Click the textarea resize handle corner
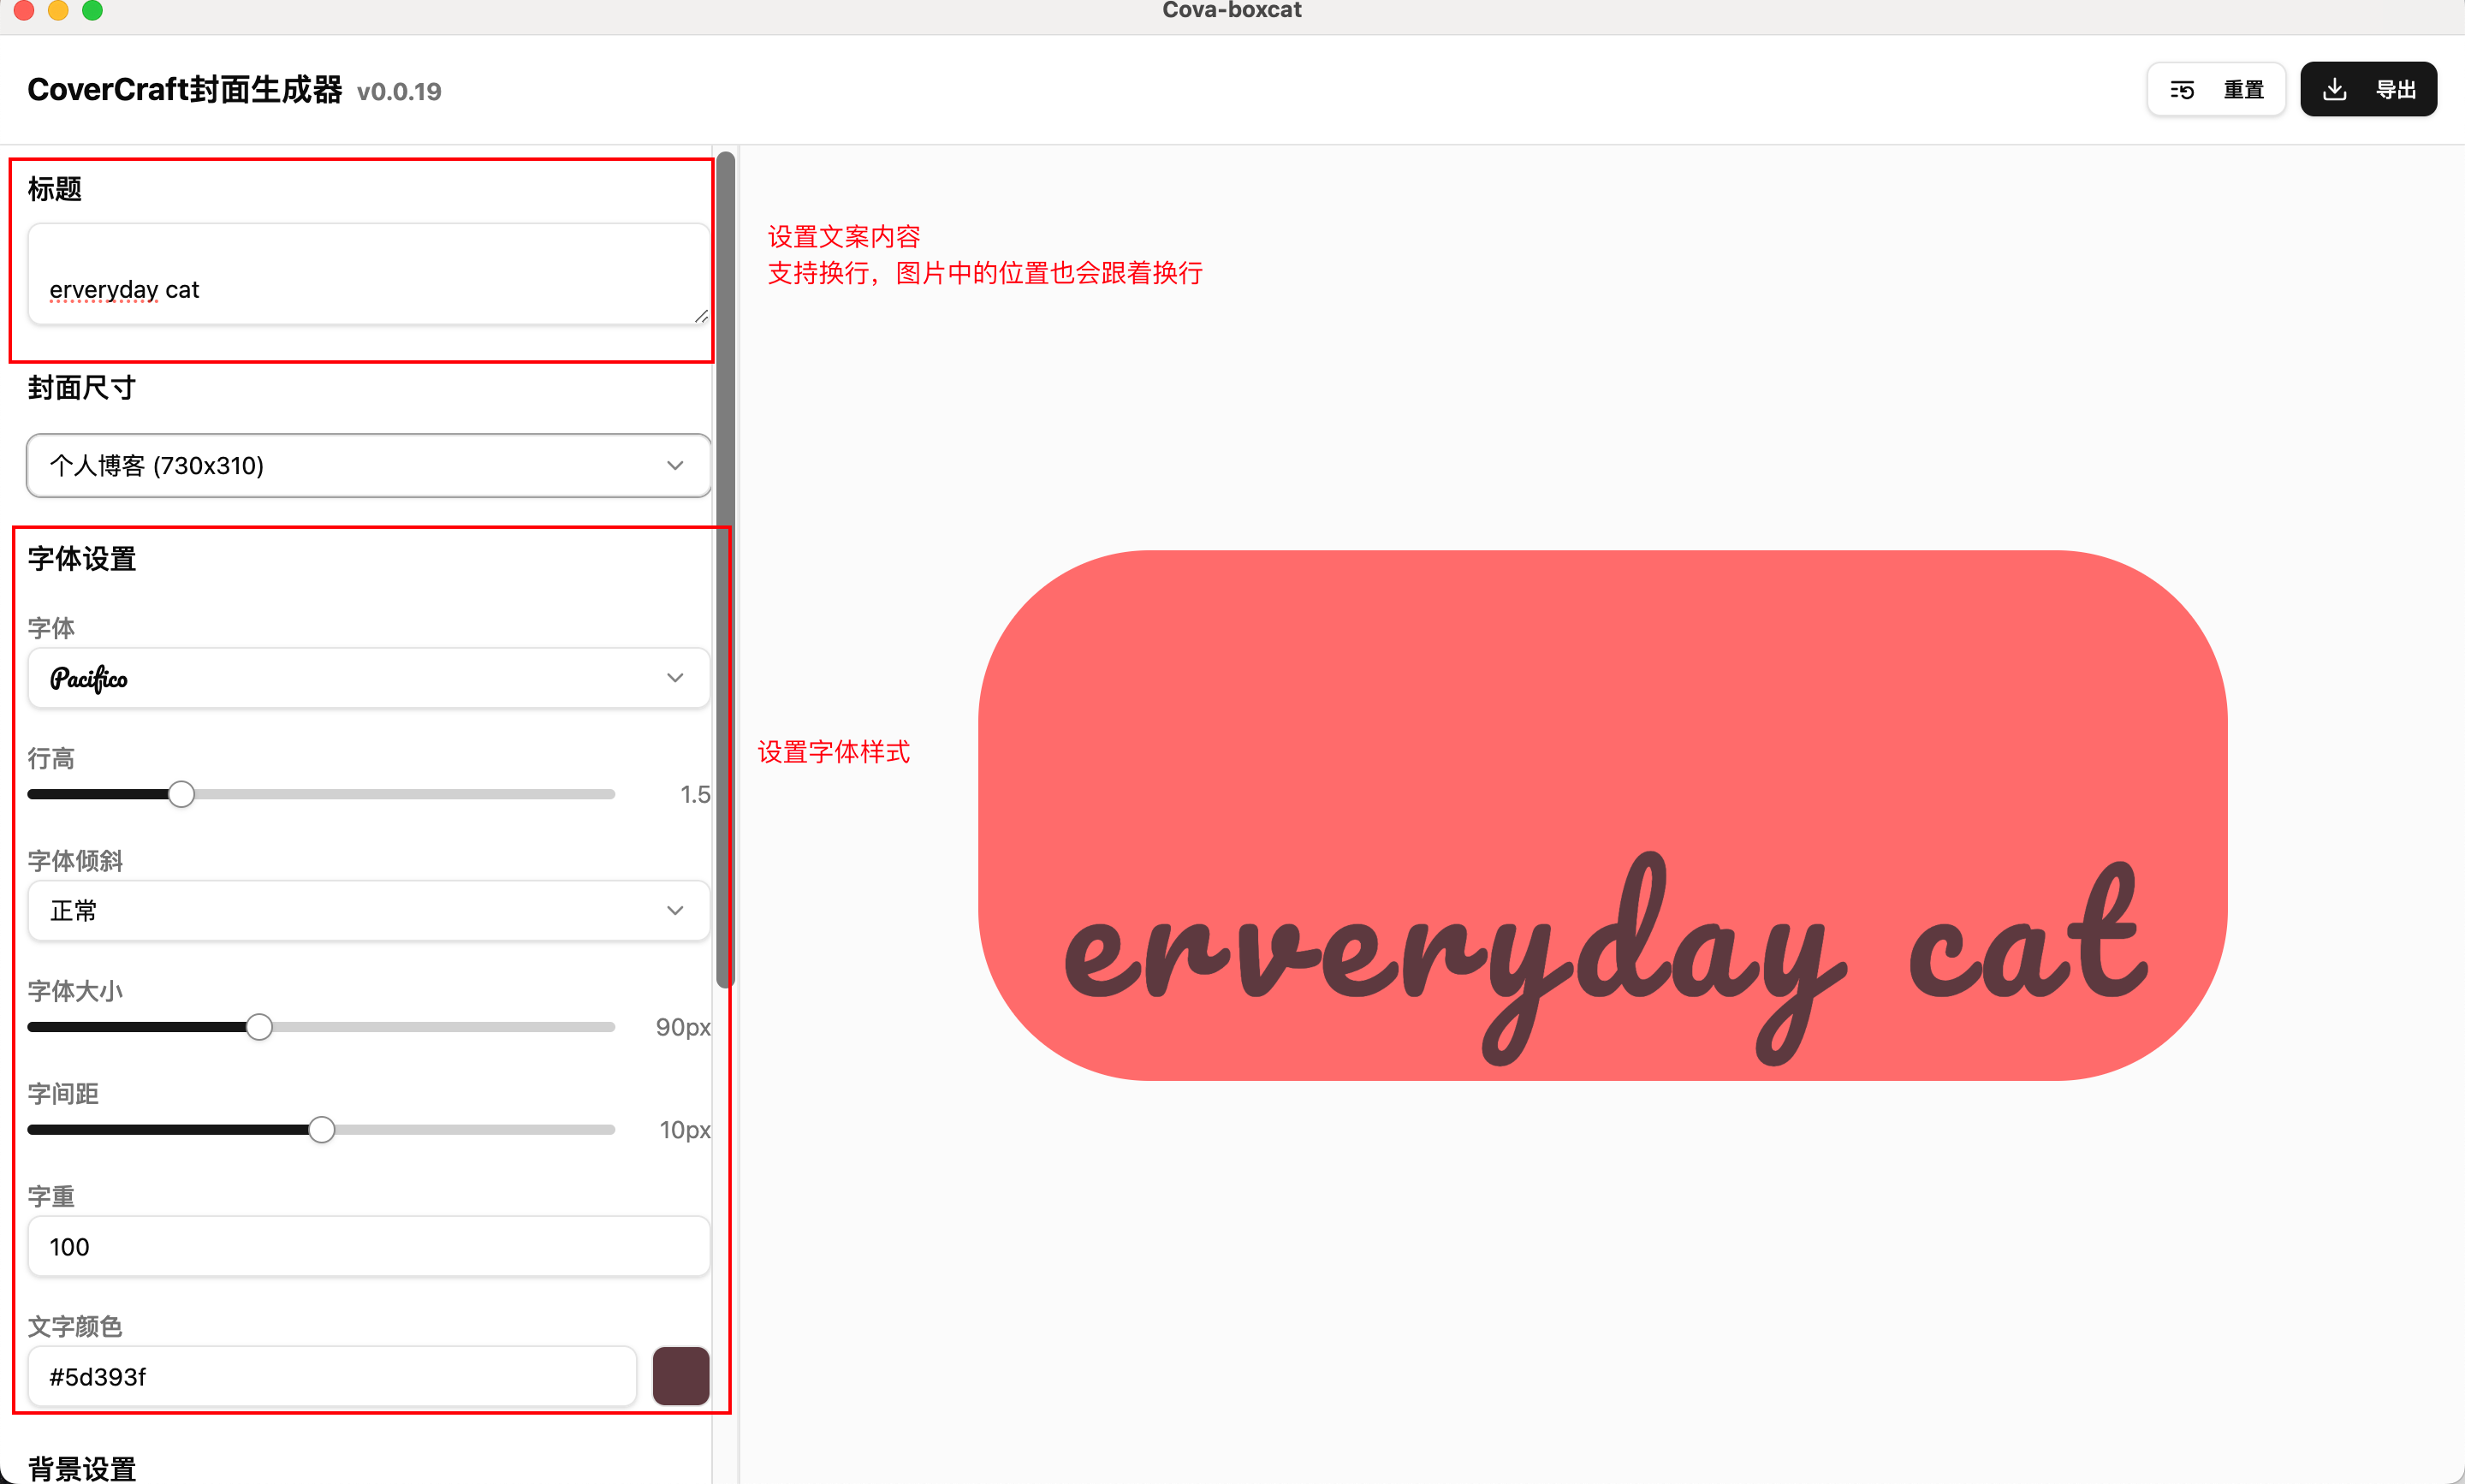The width and height of the screenshot is (2465, 1484). 701,316
